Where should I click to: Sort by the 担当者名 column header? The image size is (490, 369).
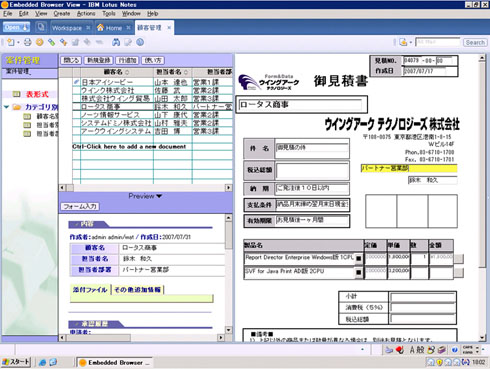point(172,72)
